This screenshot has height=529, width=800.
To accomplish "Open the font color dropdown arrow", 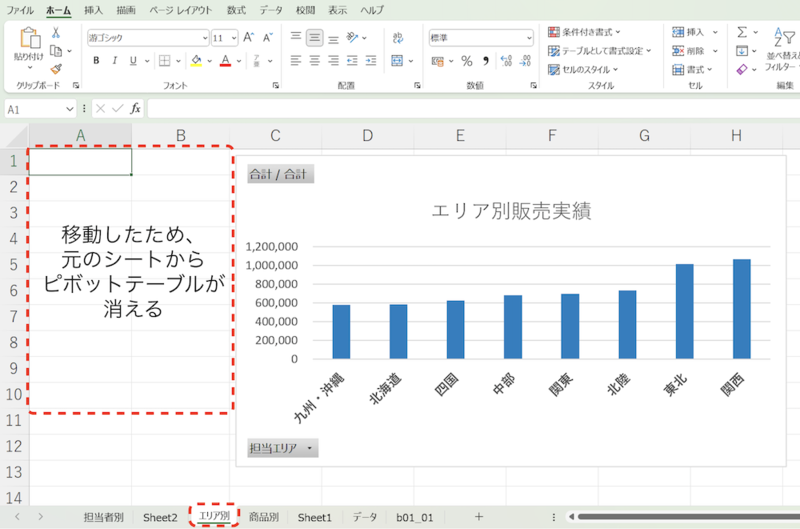I will point(239,61).
